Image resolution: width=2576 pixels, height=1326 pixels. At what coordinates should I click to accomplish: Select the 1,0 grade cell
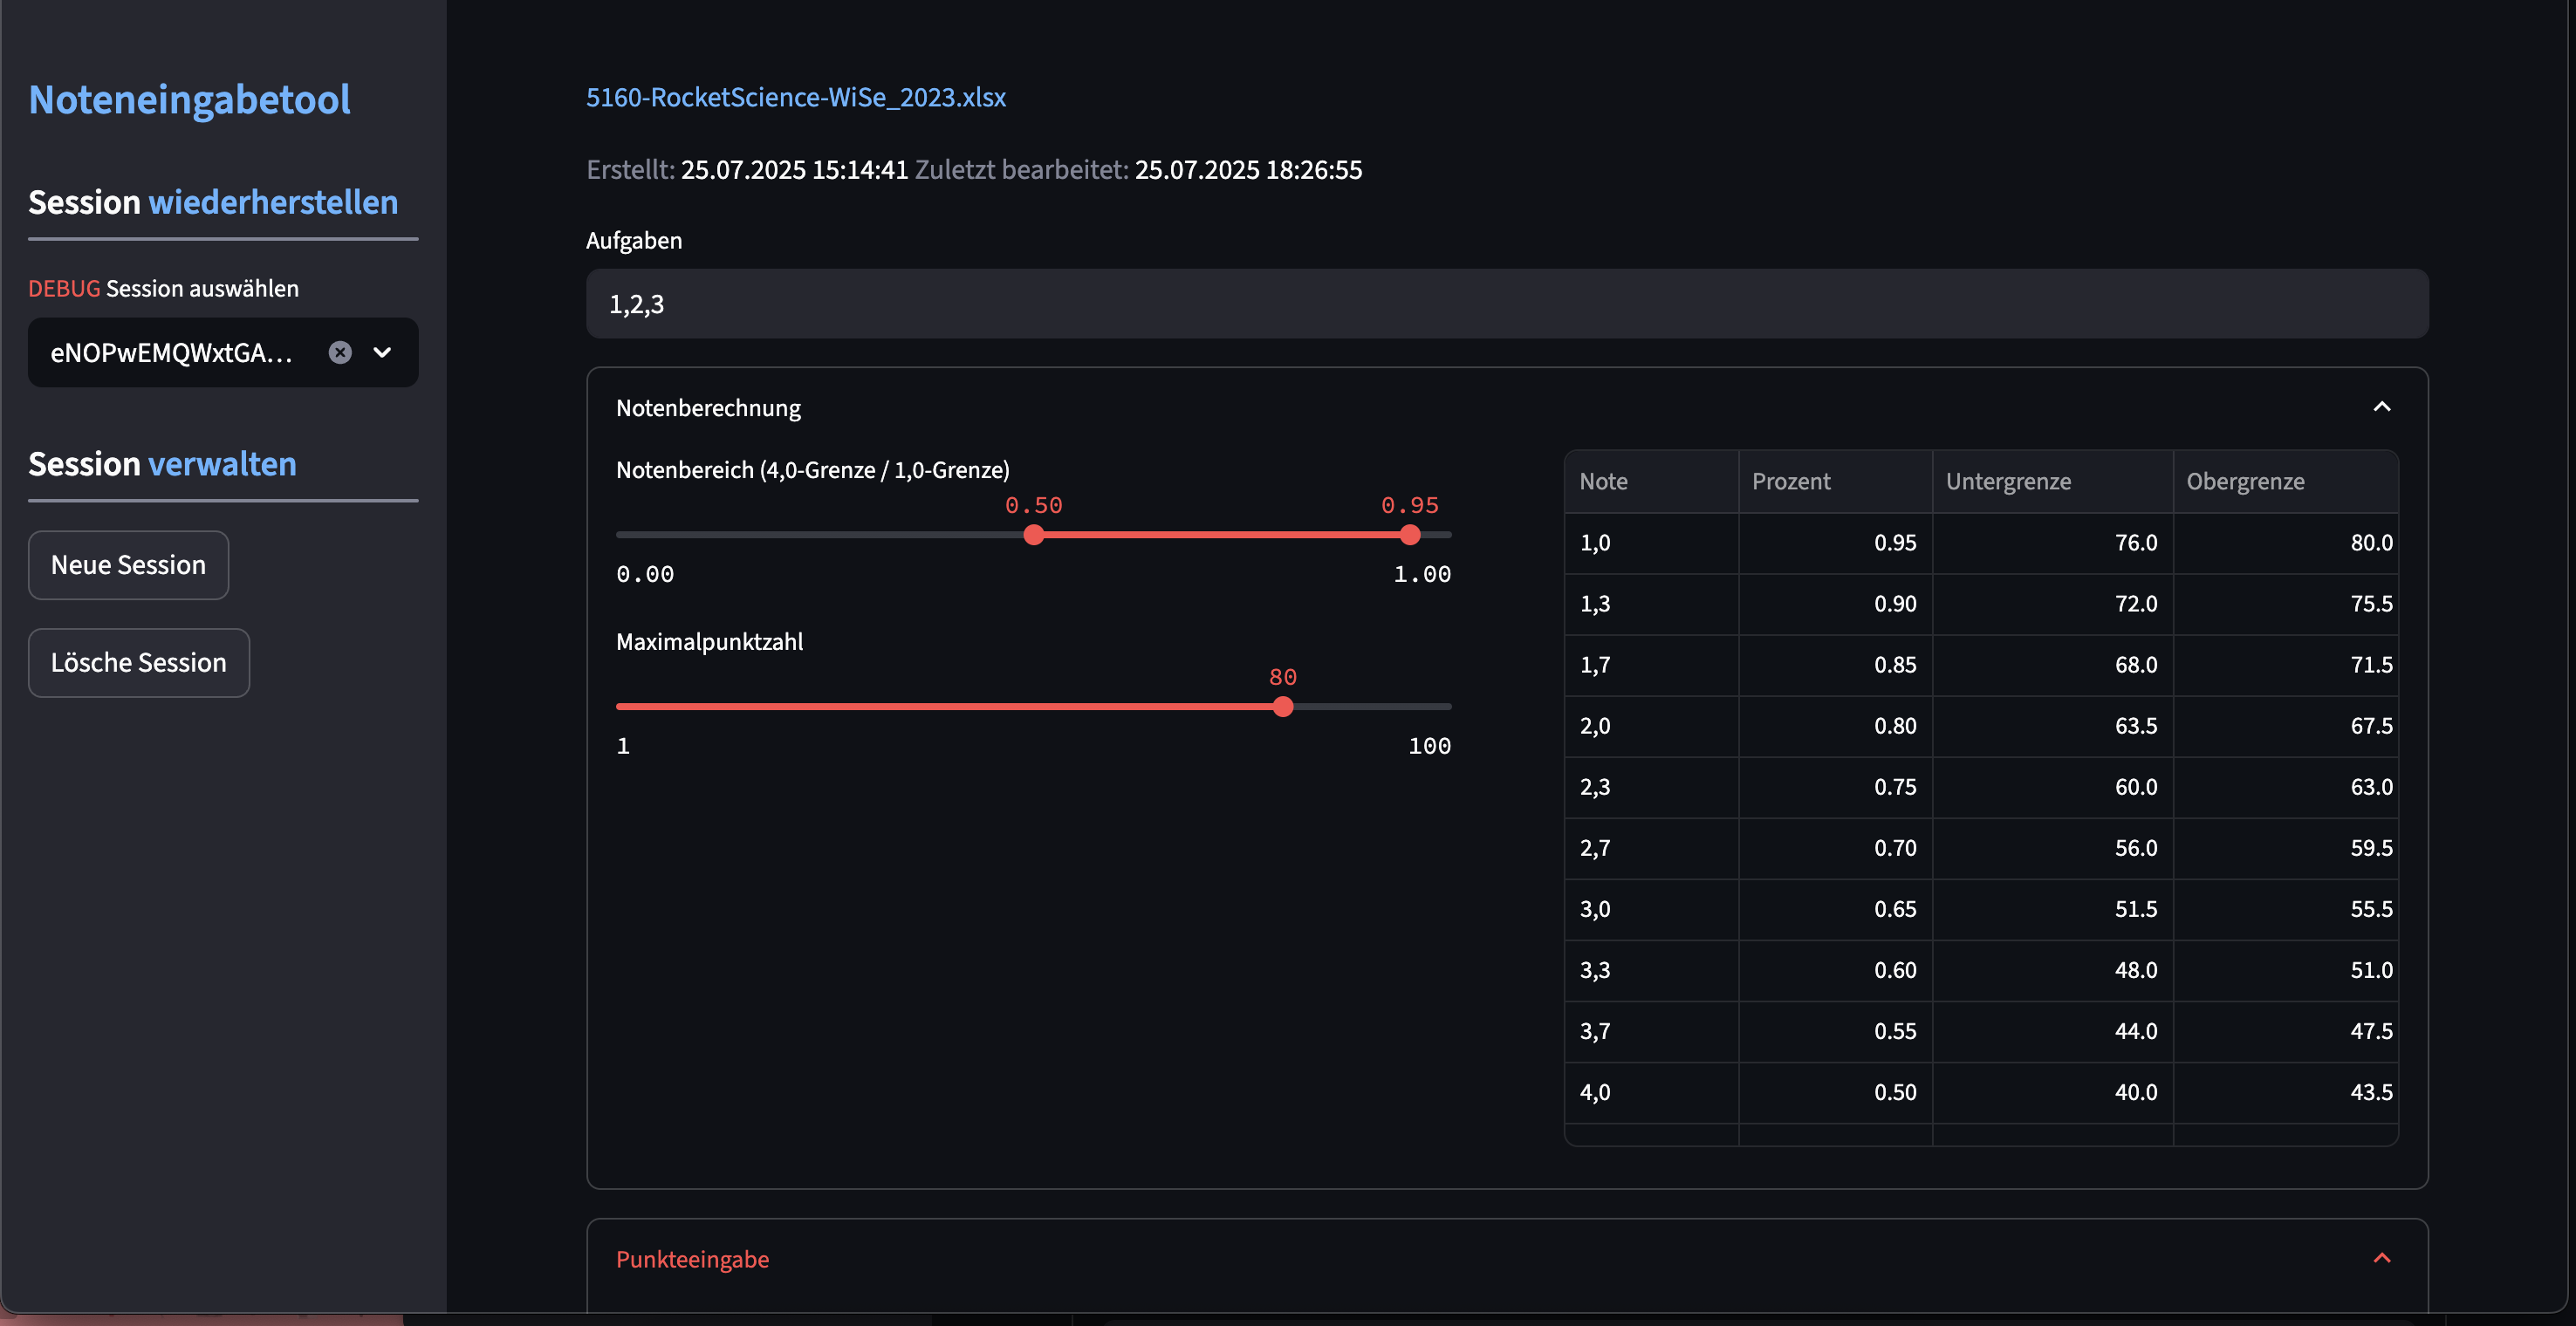[x=1650, y=543]
